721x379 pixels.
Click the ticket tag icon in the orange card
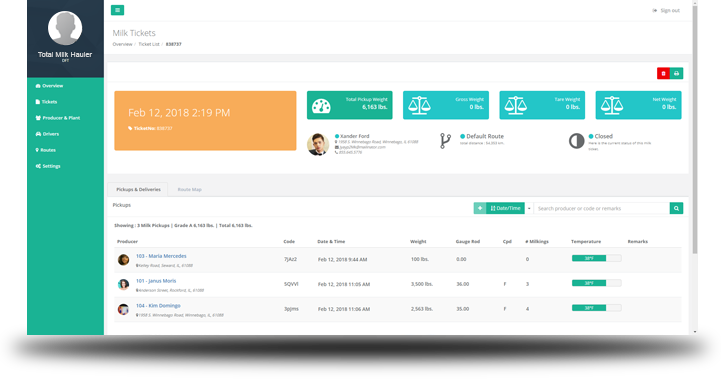[130, 128]
